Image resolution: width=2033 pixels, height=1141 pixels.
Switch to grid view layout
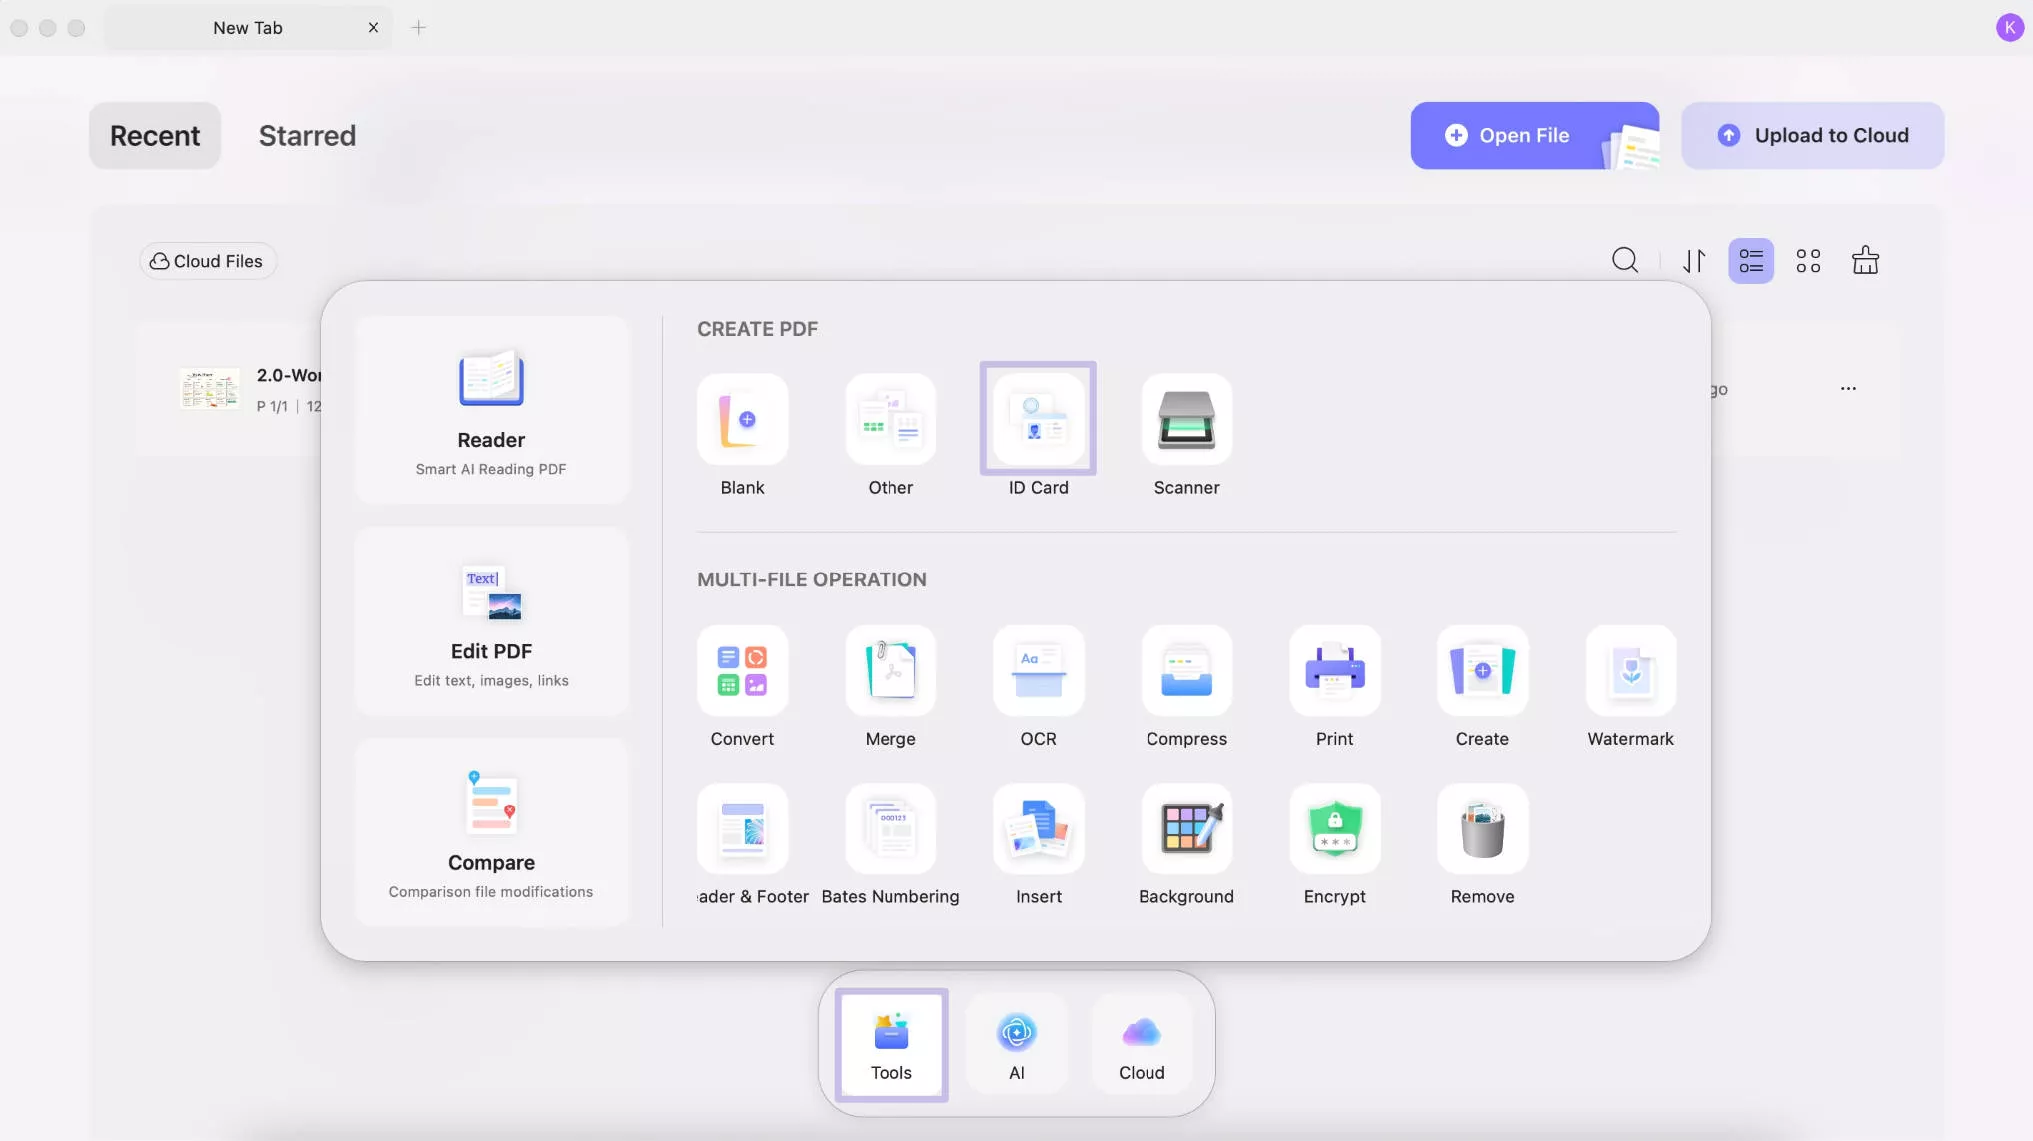[x=1808, y=261]
